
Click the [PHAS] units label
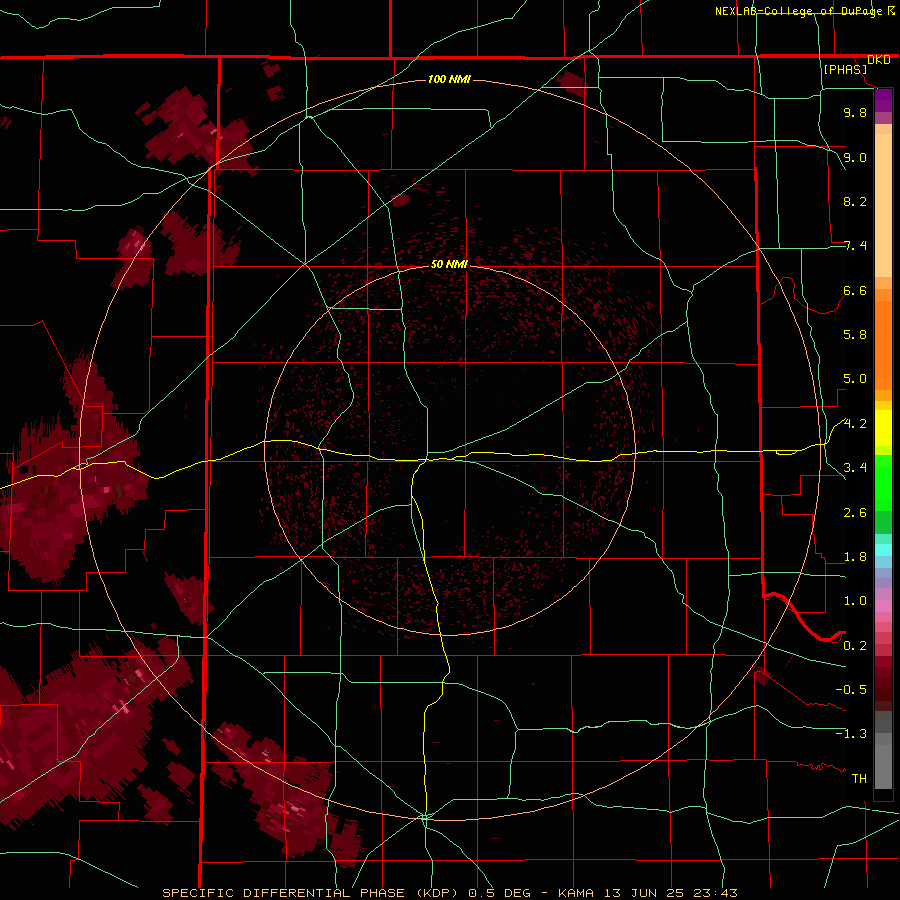coord(845,69)
